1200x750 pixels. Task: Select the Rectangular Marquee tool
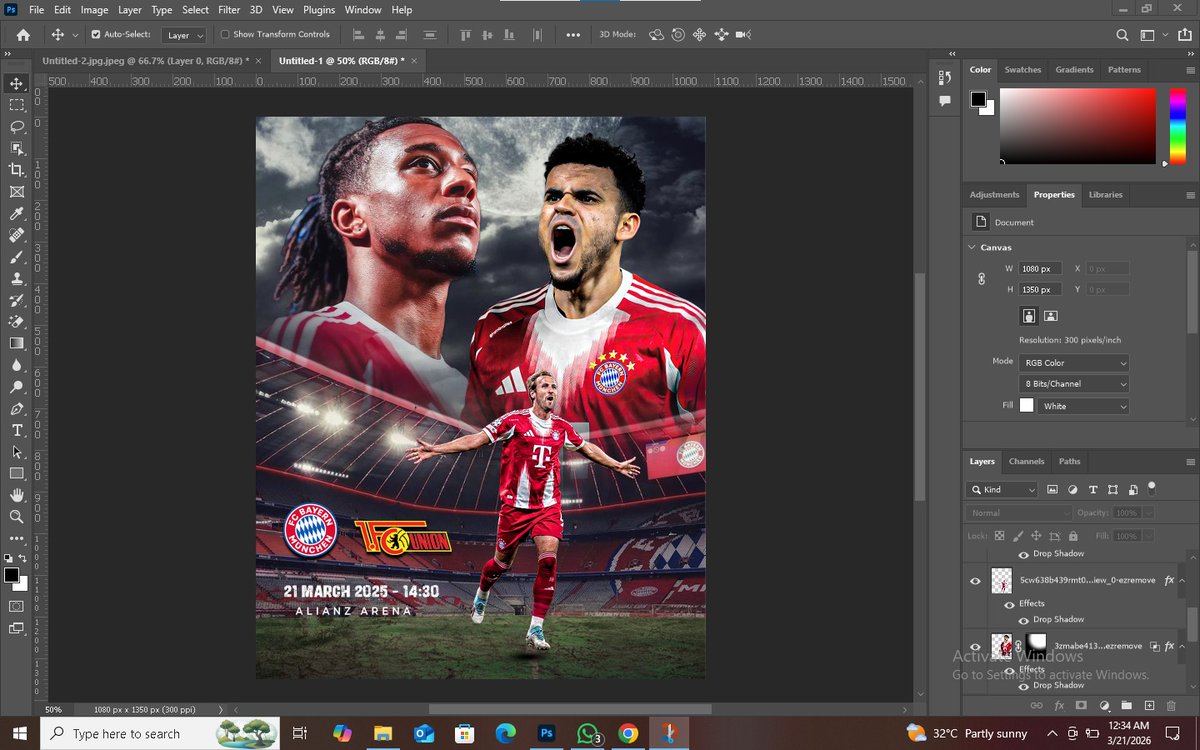pyautogui.click(x=17, y=105)
